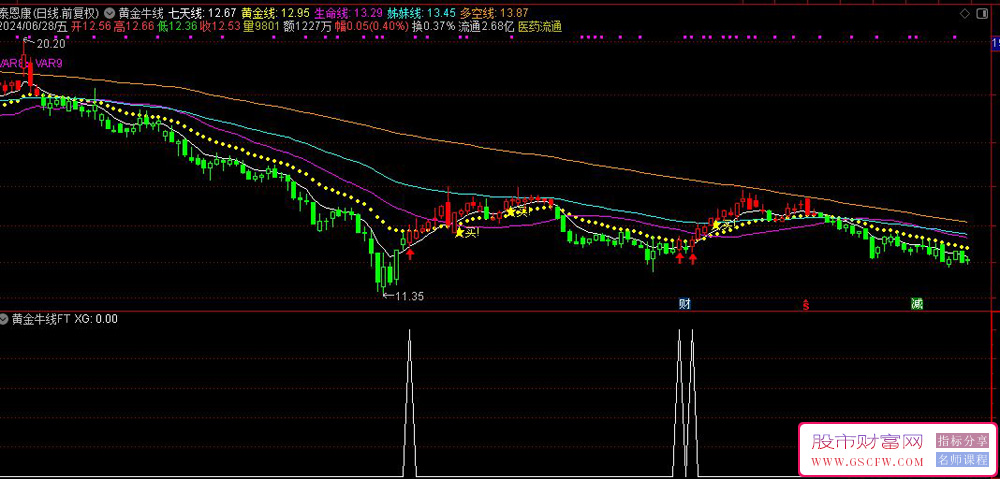
Task: Click the turnover amount 额1227万
Action: [x=307, y=26]
